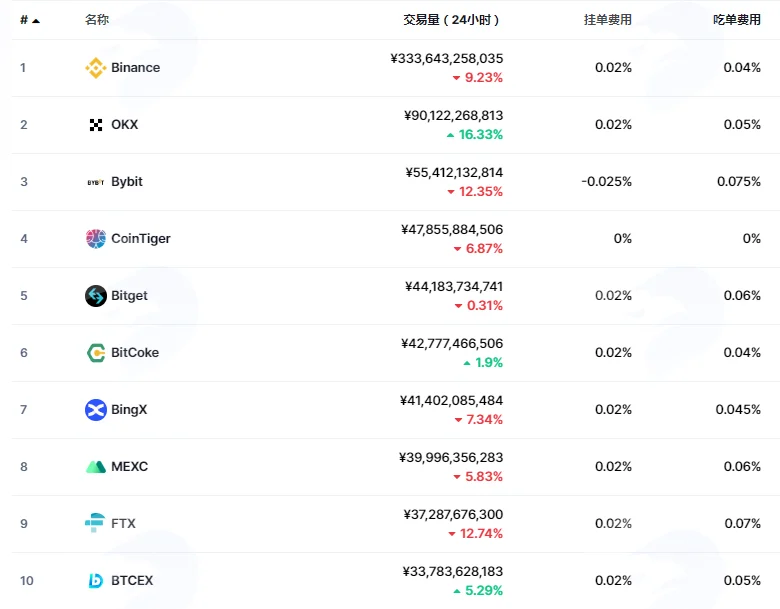Screen dimensions: 780x609
Task: Click the BTCEX logo icon
Action: (96, 581)
